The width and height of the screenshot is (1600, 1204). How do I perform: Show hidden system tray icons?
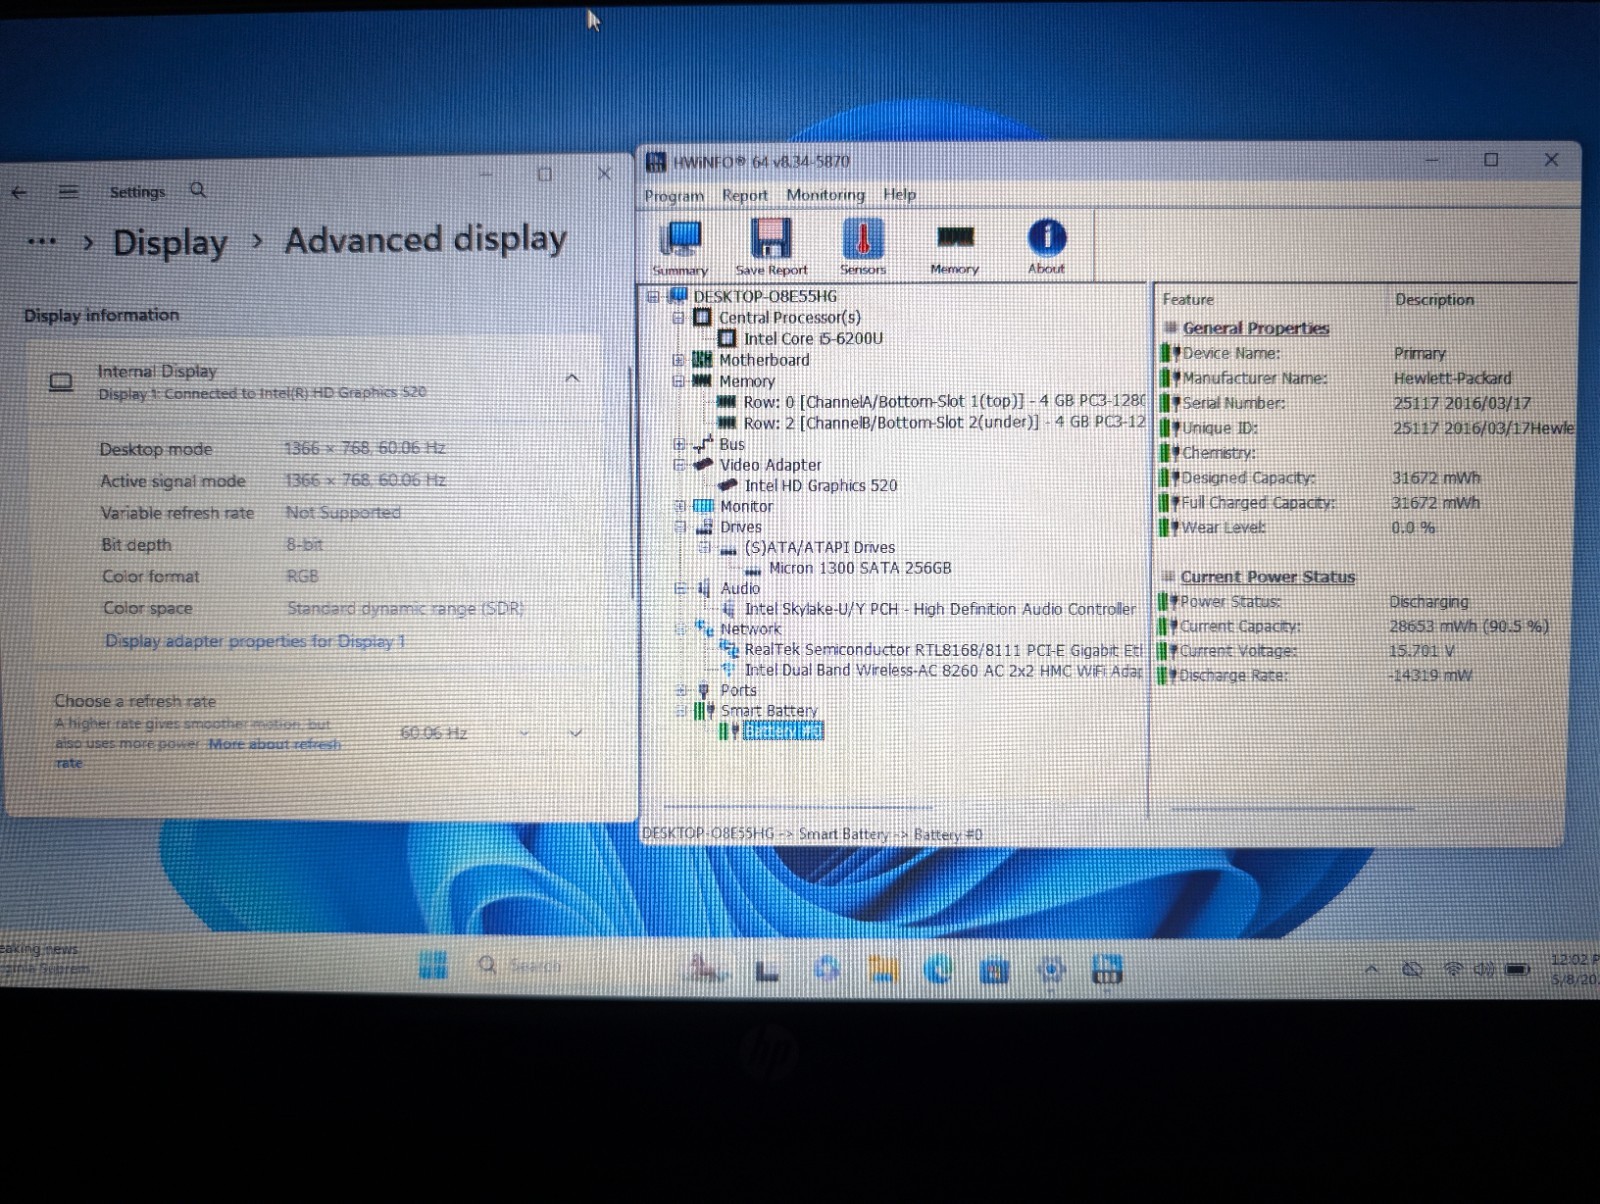[1372, 969]
